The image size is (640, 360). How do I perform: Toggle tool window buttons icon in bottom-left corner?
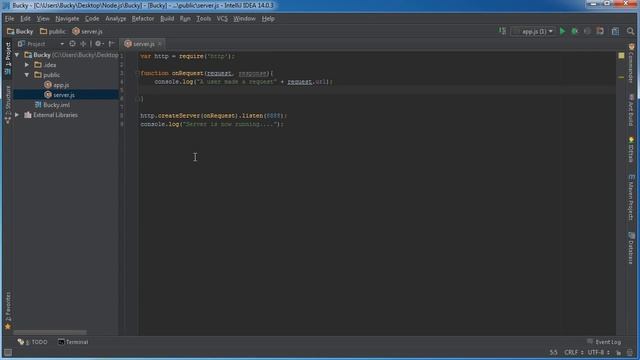[x=7, y=353]
